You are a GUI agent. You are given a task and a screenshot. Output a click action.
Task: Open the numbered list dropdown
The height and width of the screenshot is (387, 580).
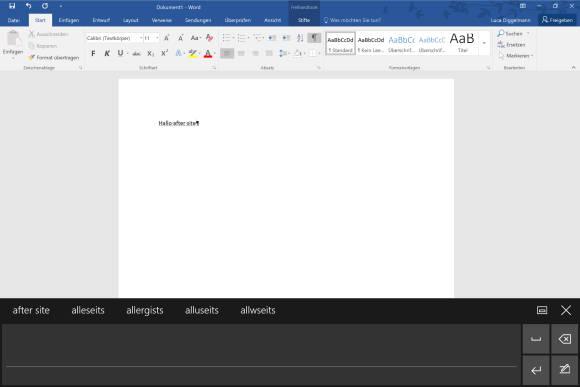click(x=248, y=38)
